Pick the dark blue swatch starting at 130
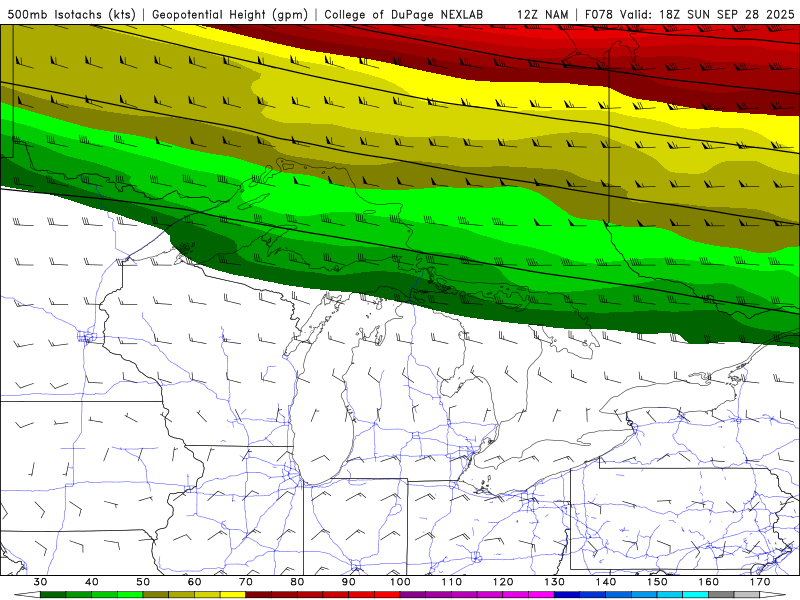The image size is (800, 600). 567,594
